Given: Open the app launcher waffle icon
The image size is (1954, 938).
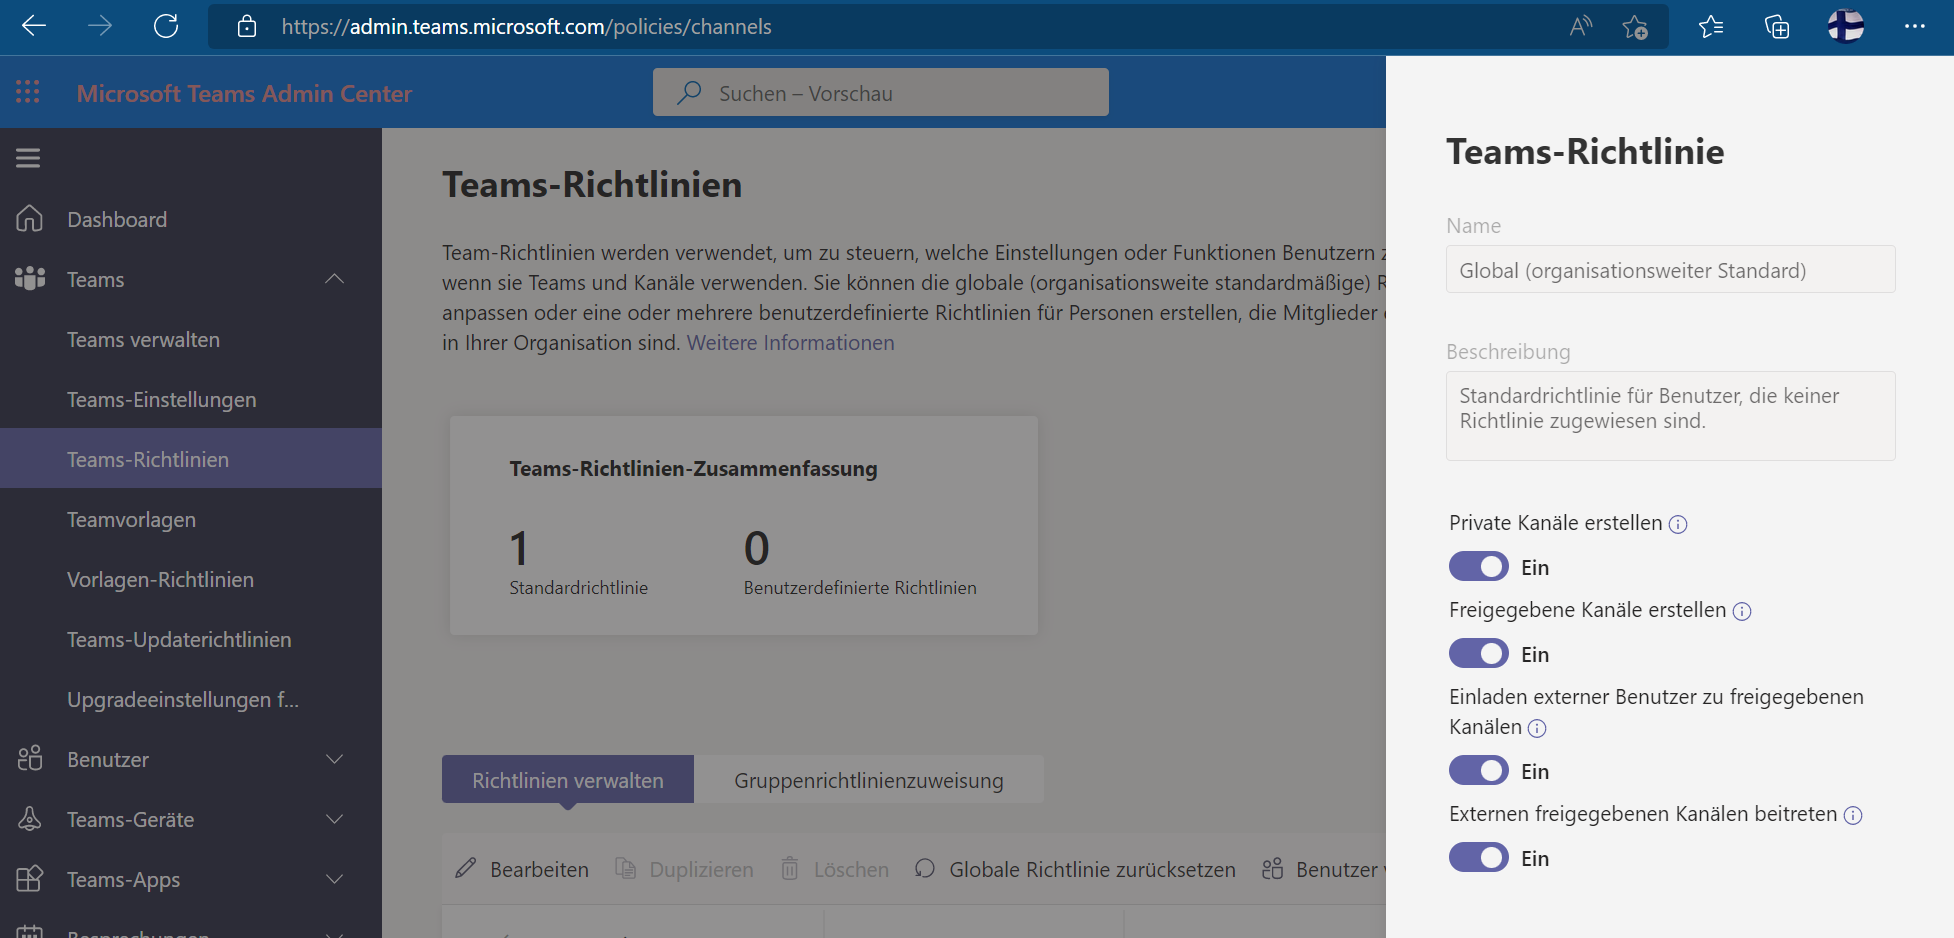Looking at the screenshot, I should click(28, 92).
